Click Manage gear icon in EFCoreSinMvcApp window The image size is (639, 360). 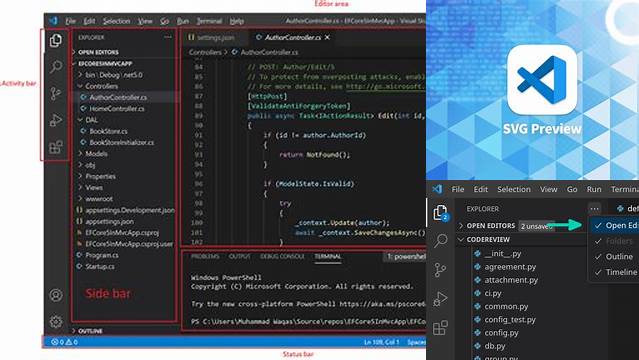coord(56,321)
